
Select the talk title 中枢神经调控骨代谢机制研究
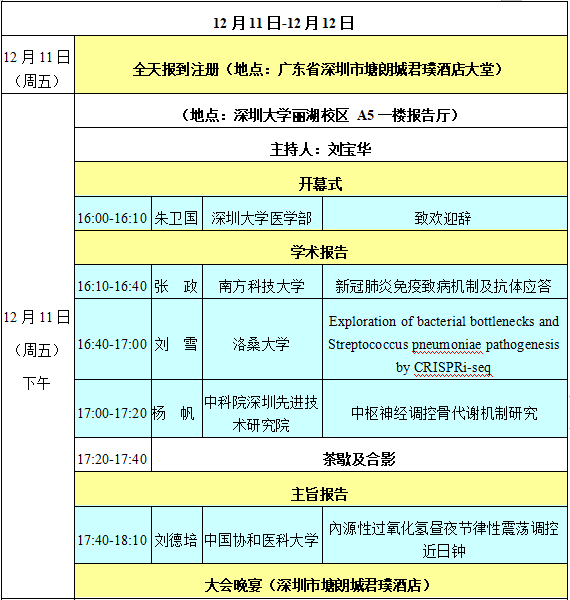click(445, 409)
